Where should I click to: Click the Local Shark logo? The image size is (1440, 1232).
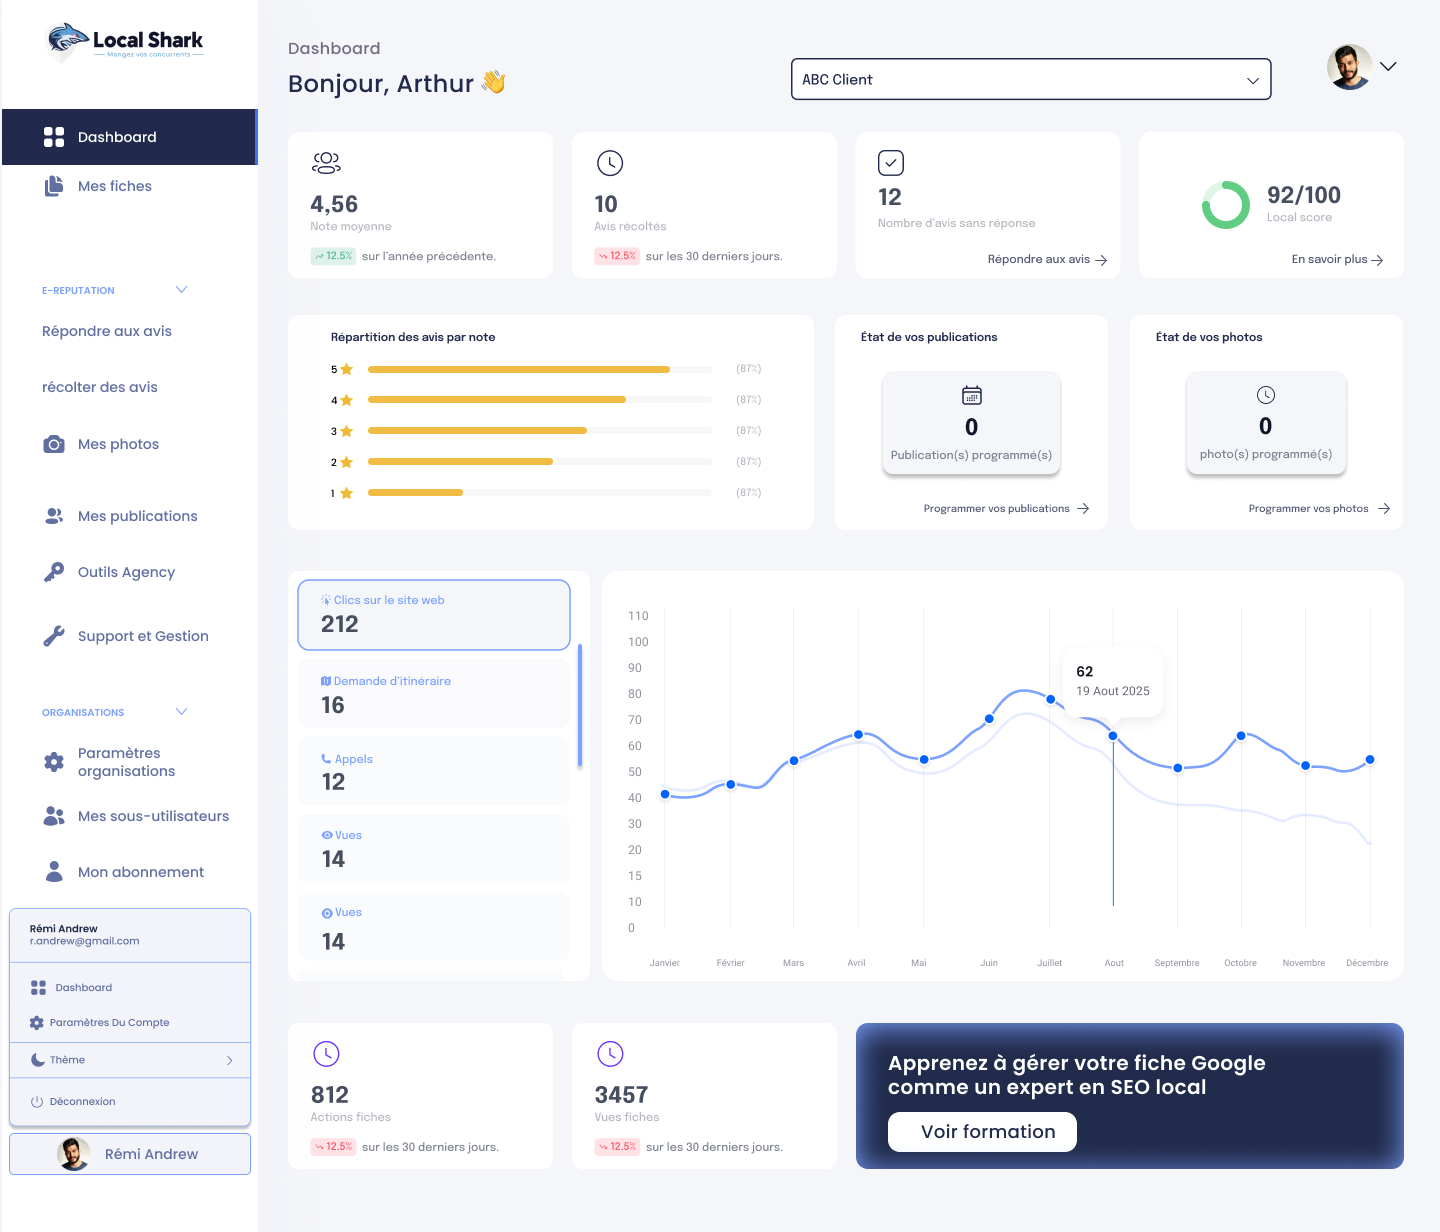(x=126, y=42)
